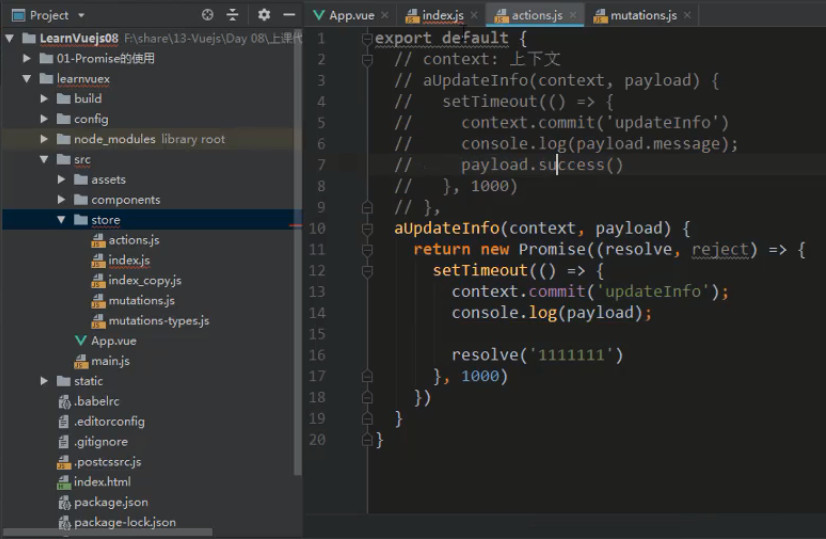826x539 pixels.
Task: Select the src folder label
Action: [82, 159]
